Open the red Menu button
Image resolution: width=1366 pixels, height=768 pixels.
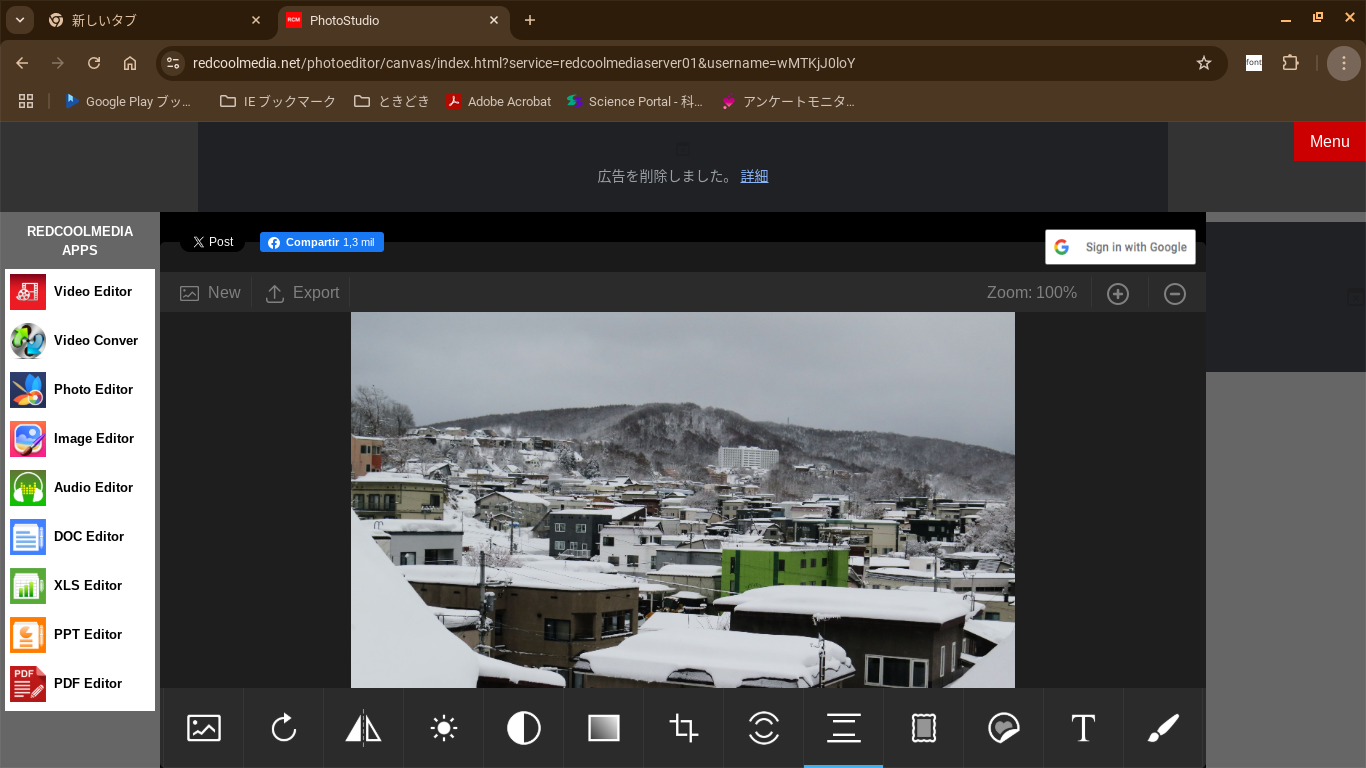[1329, 141]
